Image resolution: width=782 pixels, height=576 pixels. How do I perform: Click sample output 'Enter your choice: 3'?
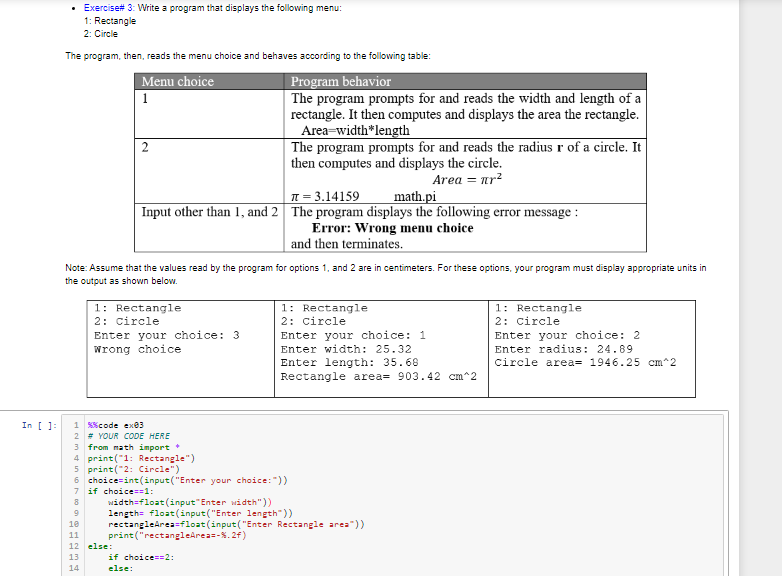(167, 335)
